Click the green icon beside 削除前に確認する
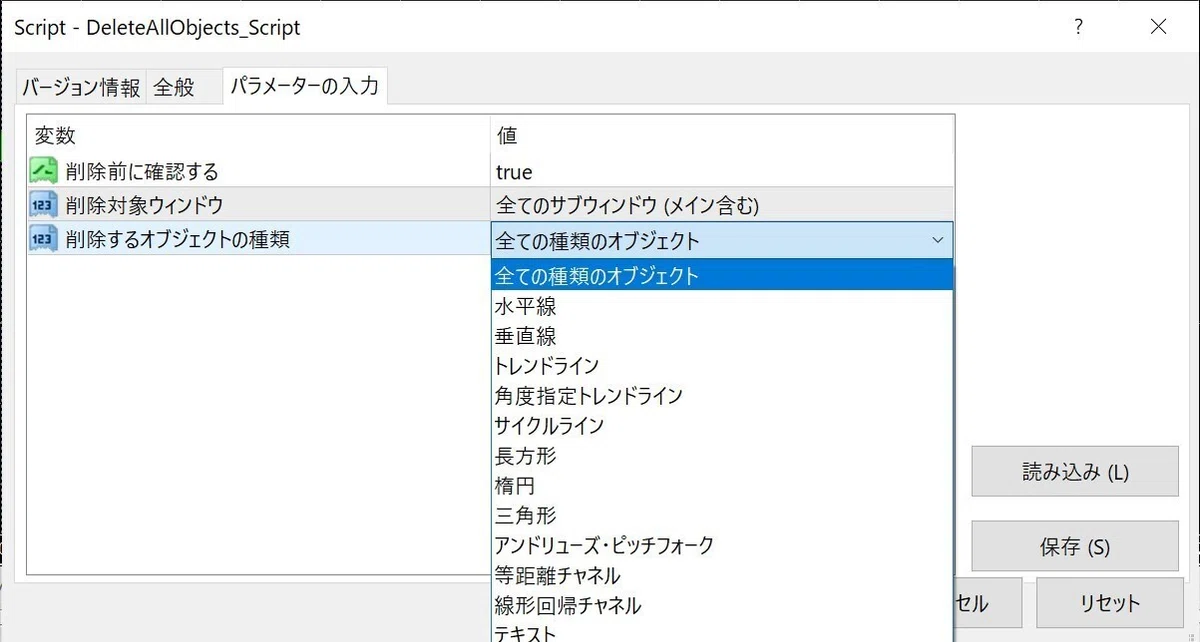This screenshot has height=642, width=1200. click(x=43, y=171)
